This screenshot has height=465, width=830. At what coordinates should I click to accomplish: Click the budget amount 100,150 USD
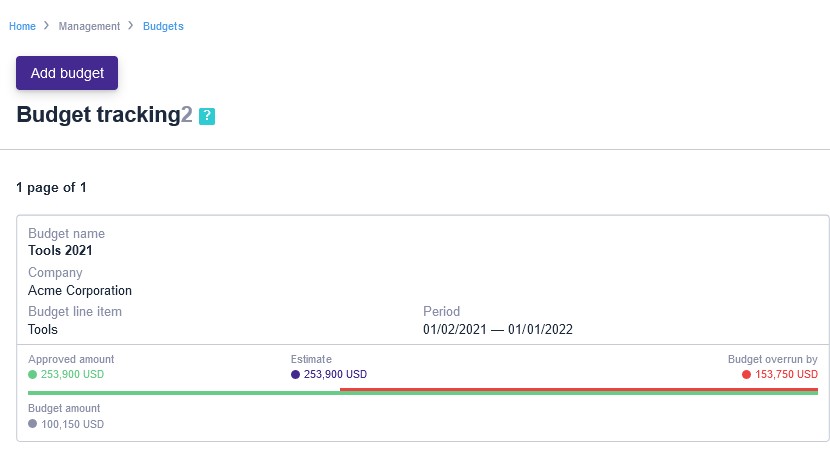click(x=73, y=424)
